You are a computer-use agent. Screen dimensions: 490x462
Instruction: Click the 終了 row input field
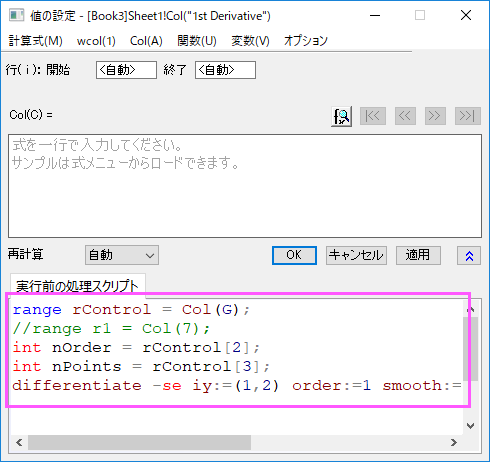pyautogui.click(x=225, y=70)
